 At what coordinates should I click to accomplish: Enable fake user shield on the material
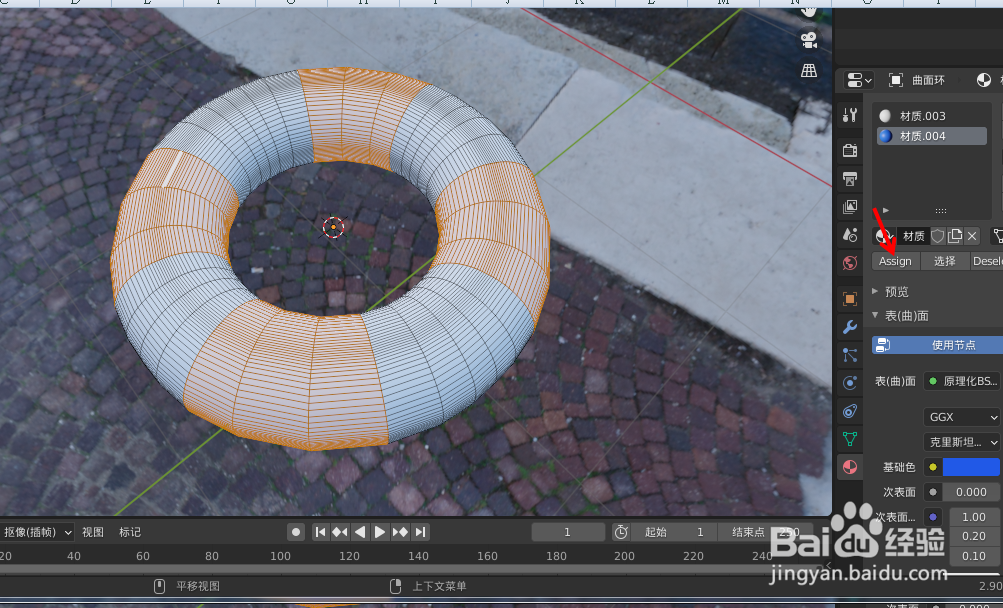pos(939,236)
